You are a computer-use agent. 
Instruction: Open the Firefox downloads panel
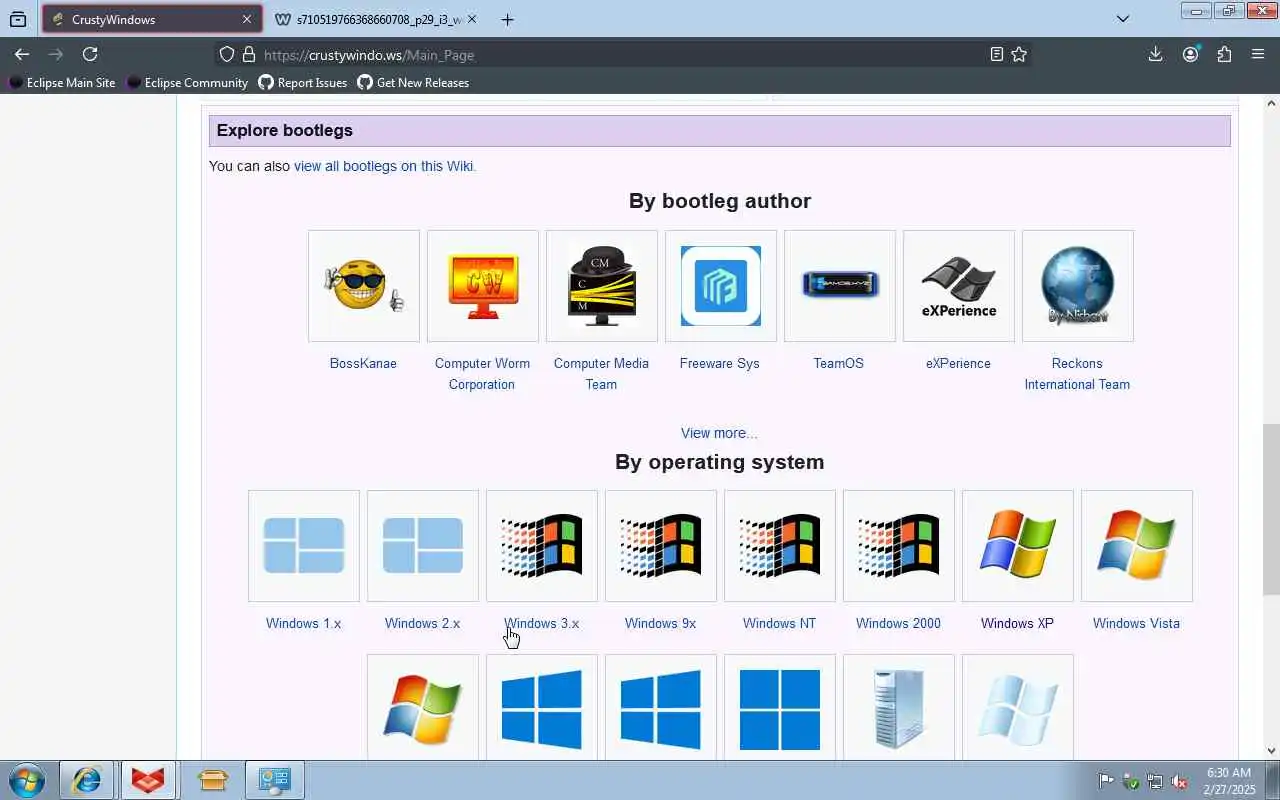[x=1155, y=54]
